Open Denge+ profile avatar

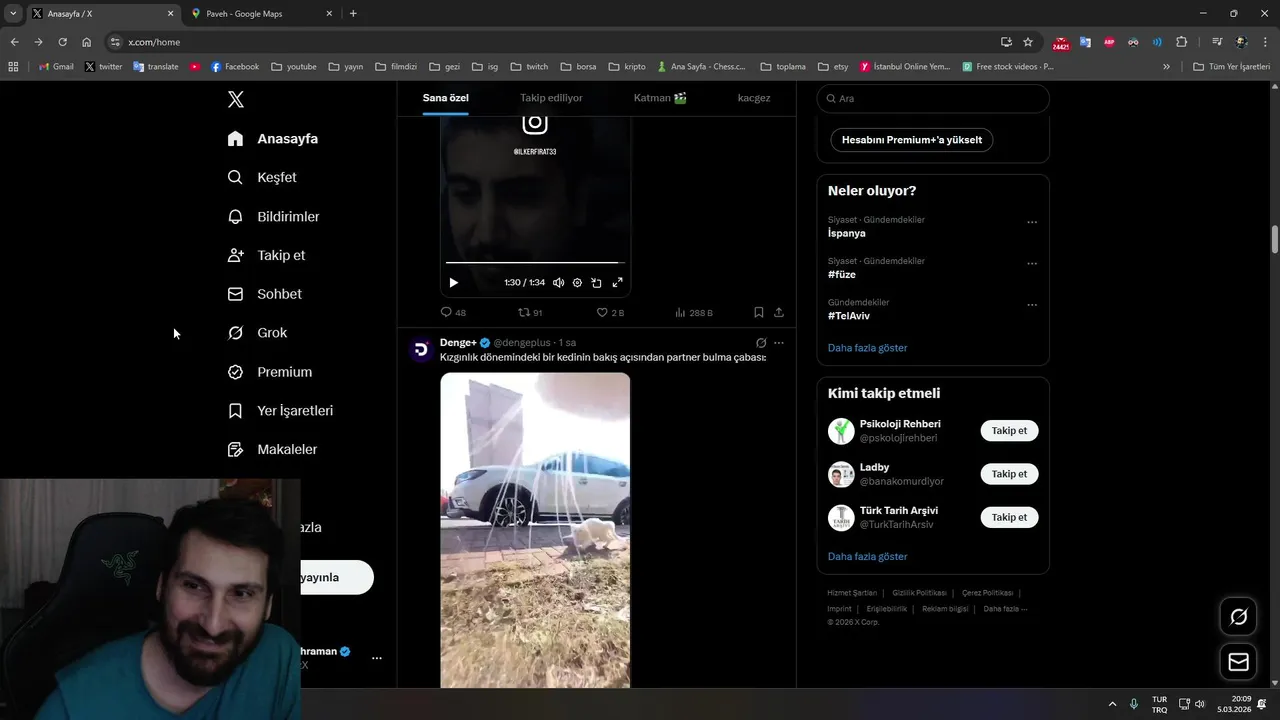point(421,349)
